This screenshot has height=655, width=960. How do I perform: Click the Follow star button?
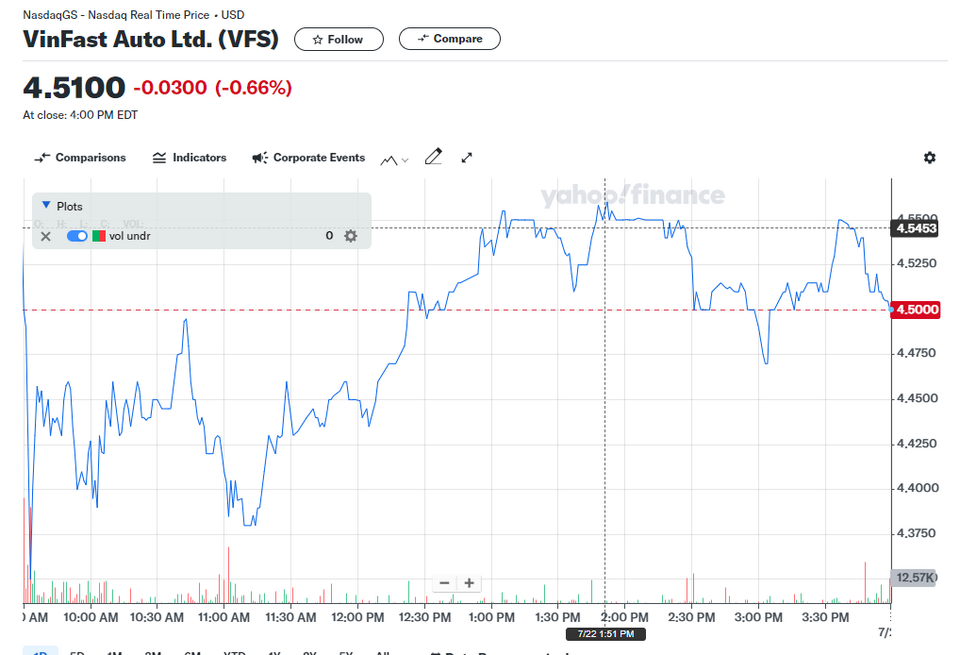[x=339, y=39]
